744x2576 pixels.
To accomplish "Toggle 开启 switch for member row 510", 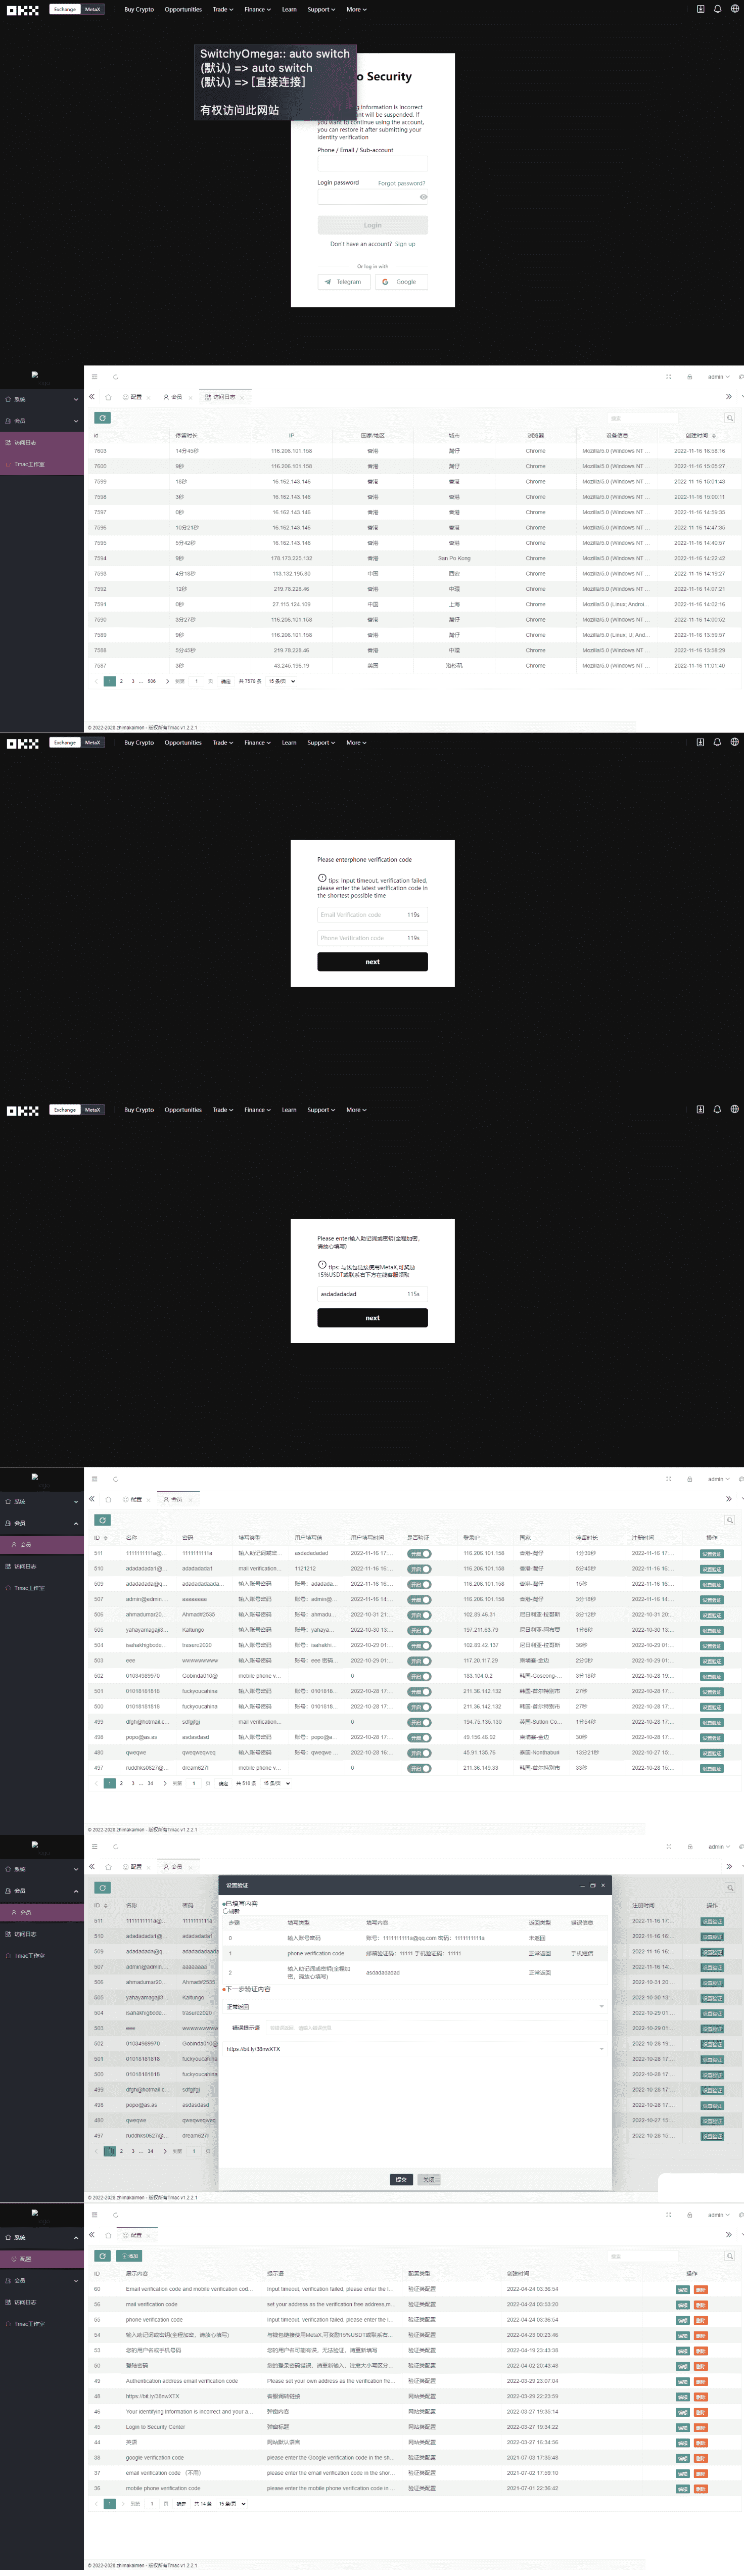I will (419, 1569).
